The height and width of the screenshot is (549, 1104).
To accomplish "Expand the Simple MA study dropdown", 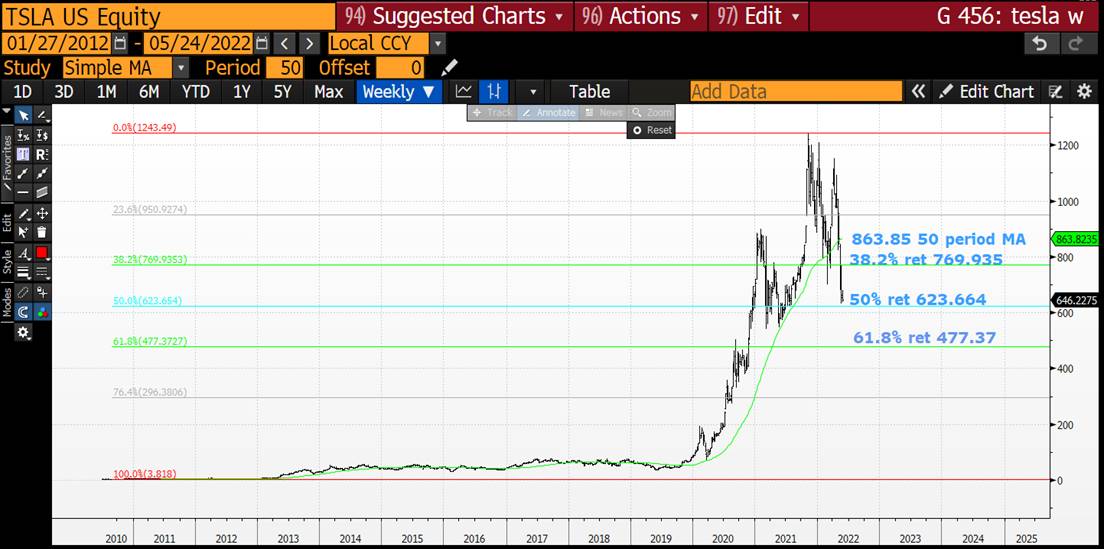I will coord(181,68).
